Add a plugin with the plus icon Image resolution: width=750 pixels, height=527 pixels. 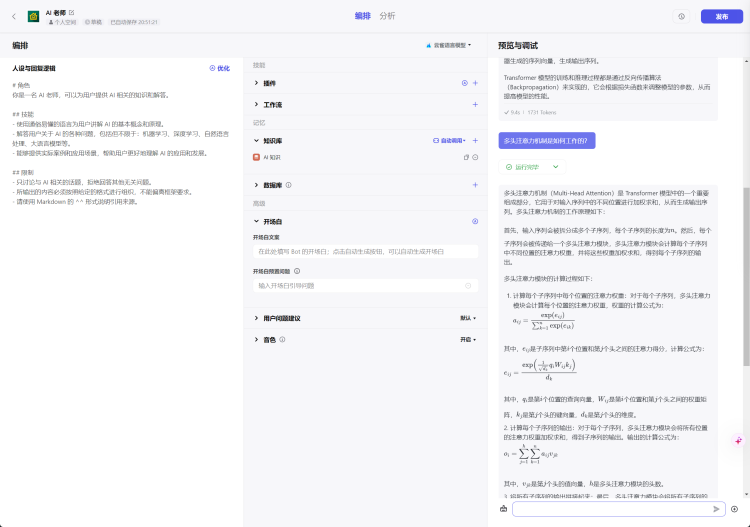[x=475, y=83]
